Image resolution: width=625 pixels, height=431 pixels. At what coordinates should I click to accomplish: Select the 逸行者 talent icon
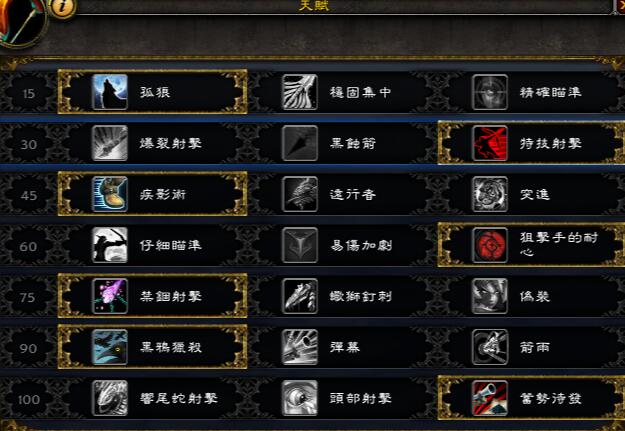pos(300,194)
